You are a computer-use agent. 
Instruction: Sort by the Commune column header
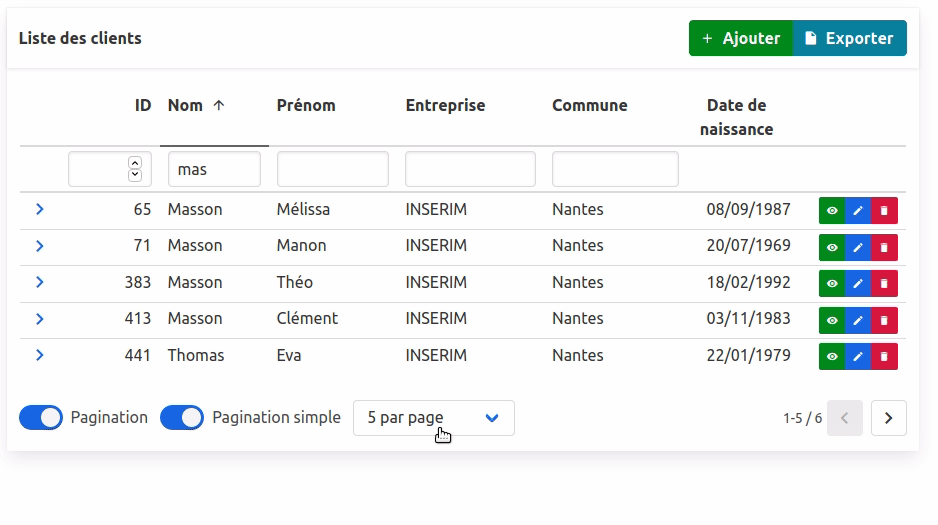(x=589, y=105)
